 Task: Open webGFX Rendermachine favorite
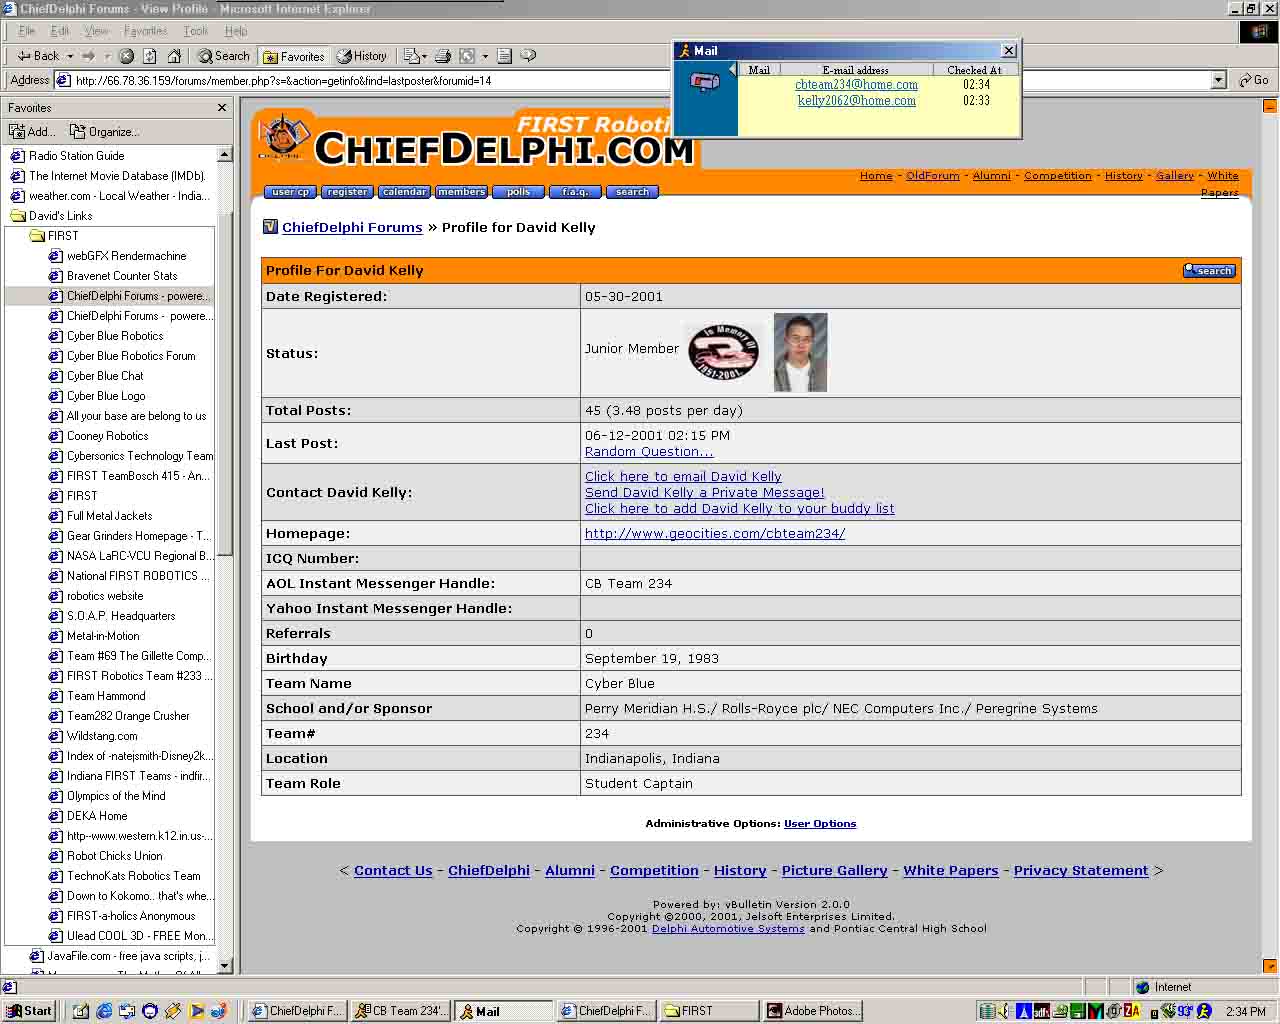point(118,256)
